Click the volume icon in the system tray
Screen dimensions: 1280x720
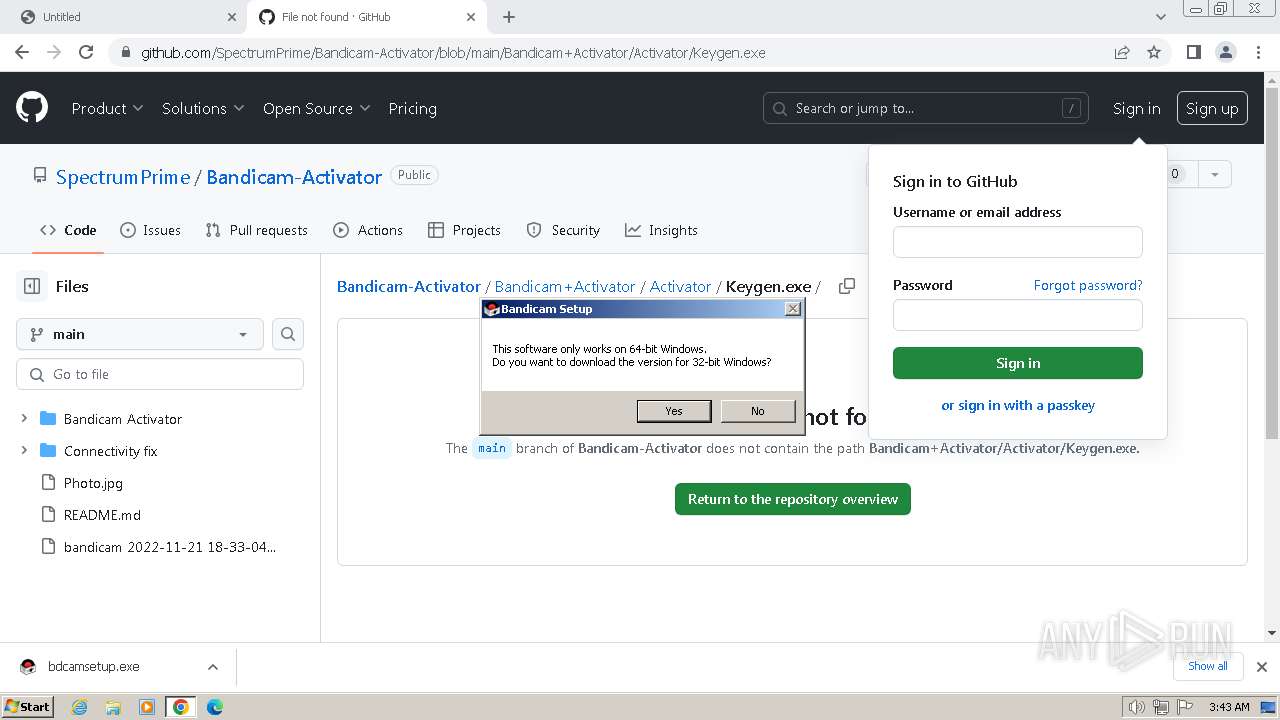(x=1136, y=707)
